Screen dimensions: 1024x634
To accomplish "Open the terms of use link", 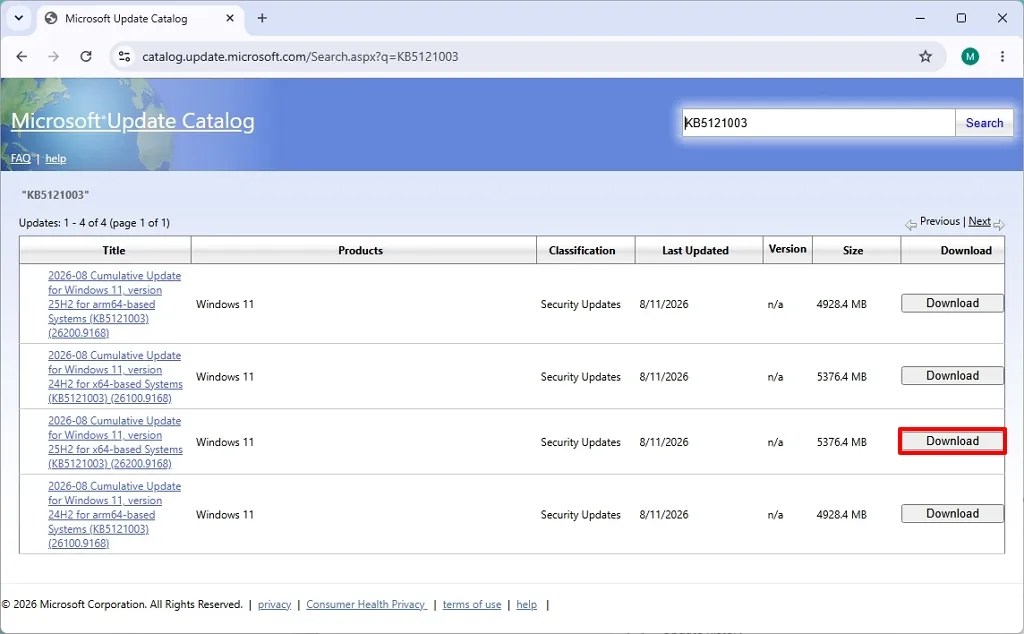I will pos(472,605).
